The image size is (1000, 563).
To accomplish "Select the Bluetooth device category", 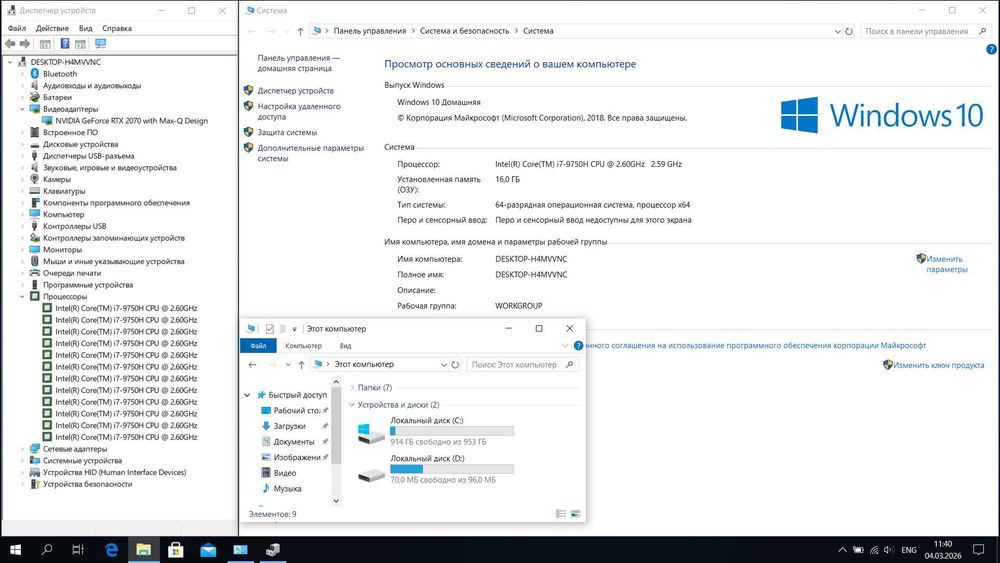I will click(x=60, y=74).
